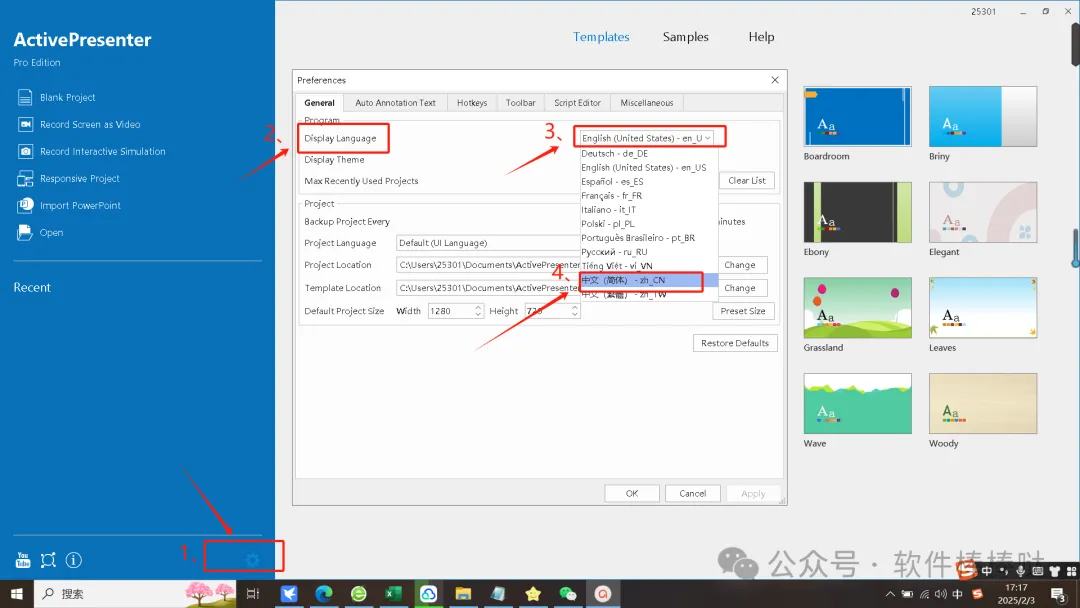Switch to the Miscellaneous tab

pos(647,103)
